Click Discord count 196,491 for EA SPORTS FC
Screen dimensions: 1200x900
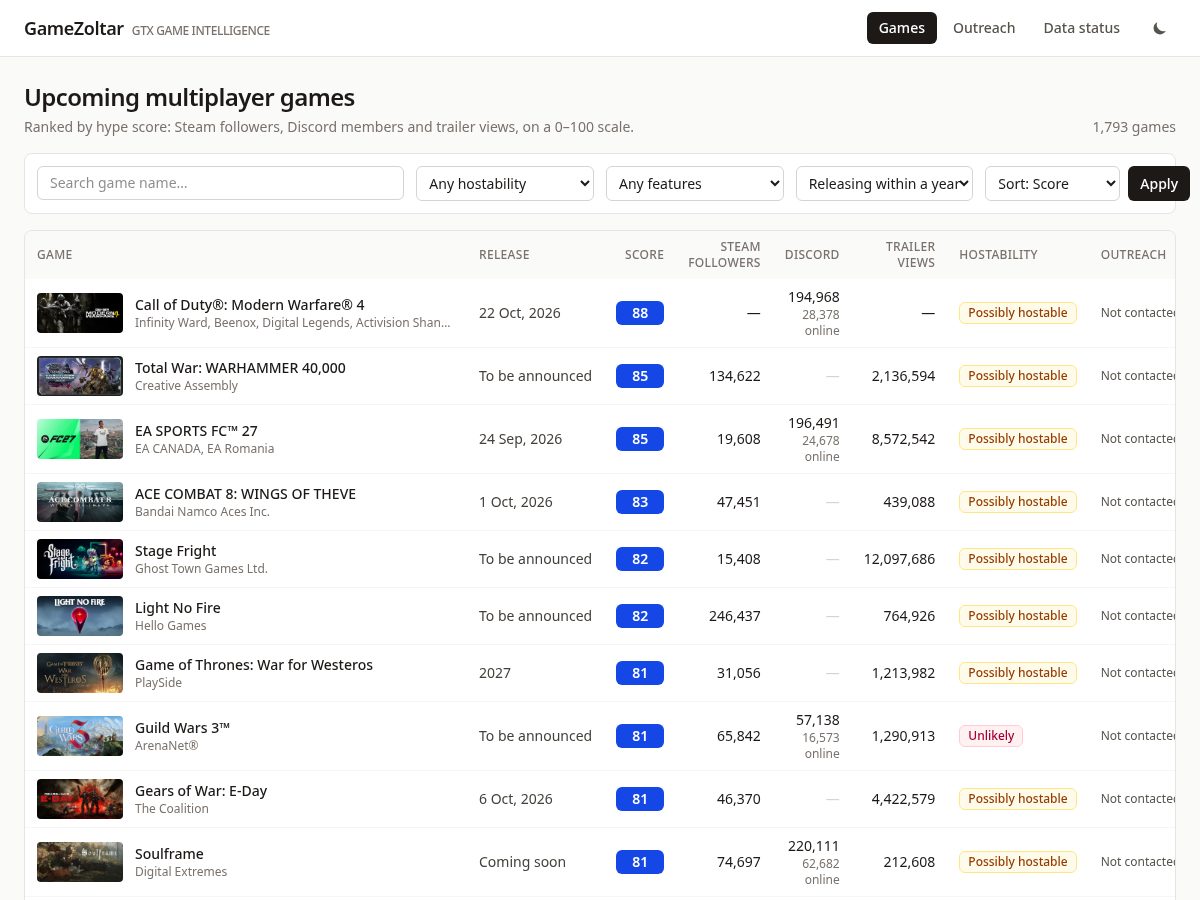(x=814, y=423)
